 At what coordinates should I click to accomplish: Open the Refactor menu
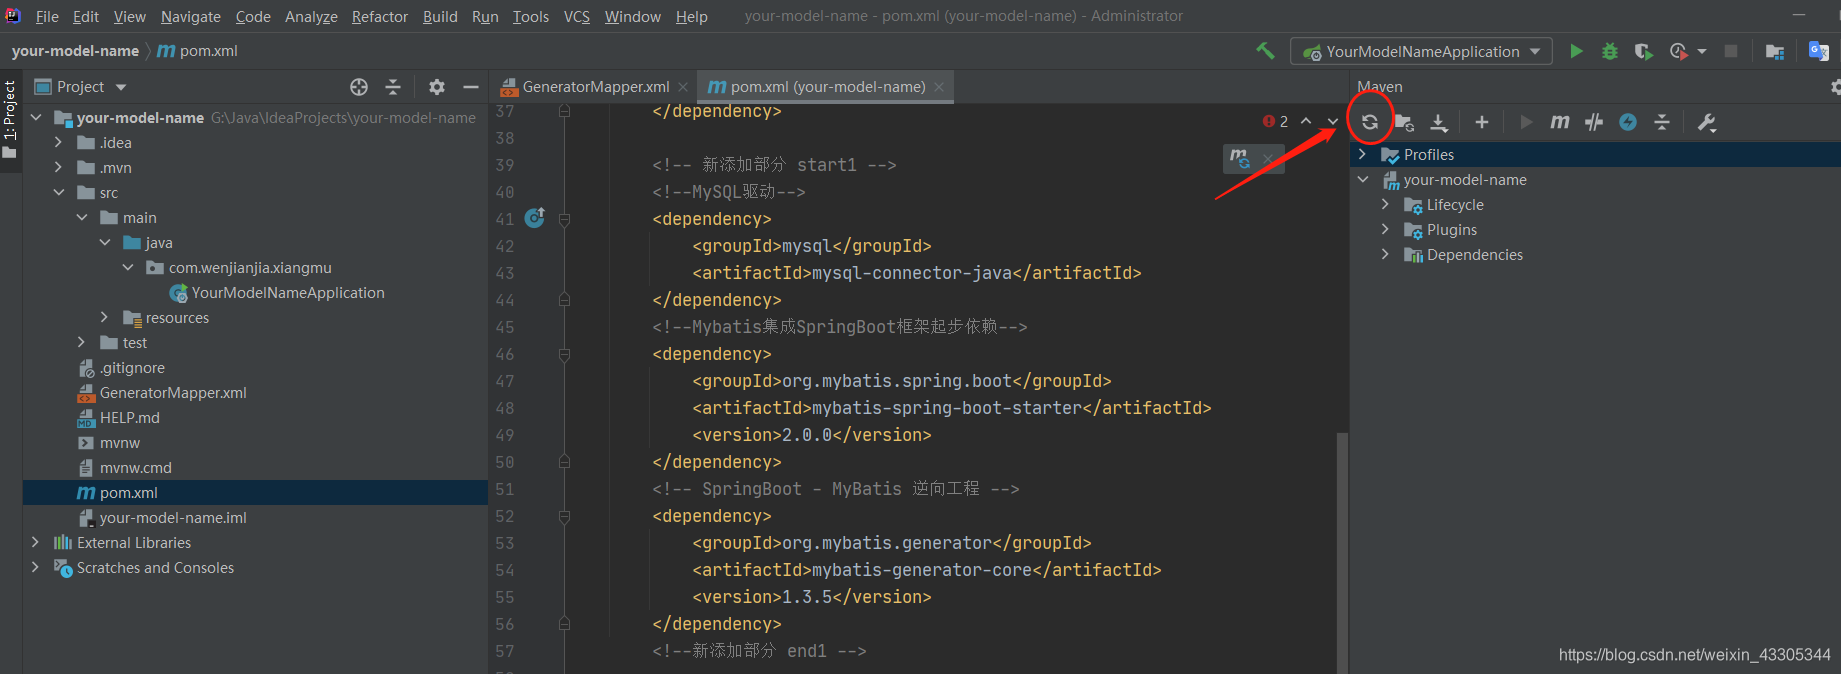coord(380,16)
